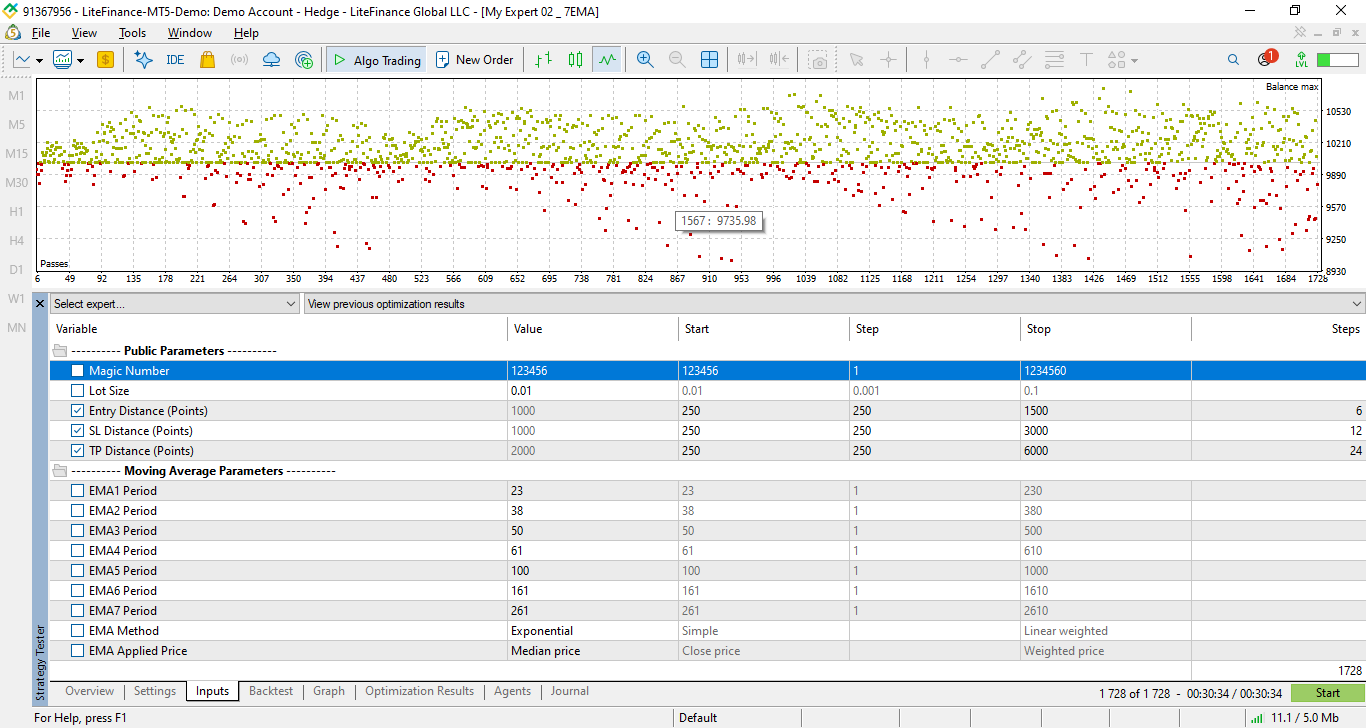Uncheck Entry Distance (Points) checkbox

click(x=78, y=411)
